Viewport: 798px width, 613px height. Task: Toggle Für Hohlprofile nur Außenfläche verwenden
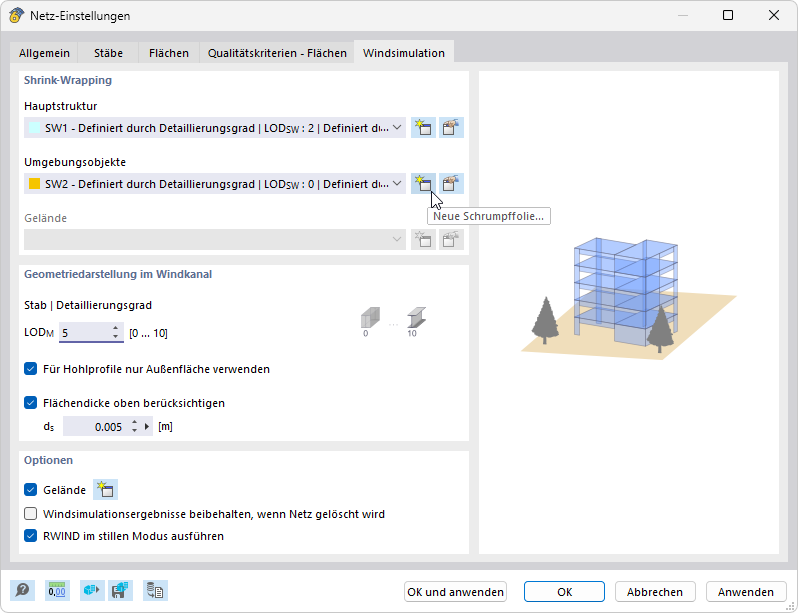click(x=31, y=369)
